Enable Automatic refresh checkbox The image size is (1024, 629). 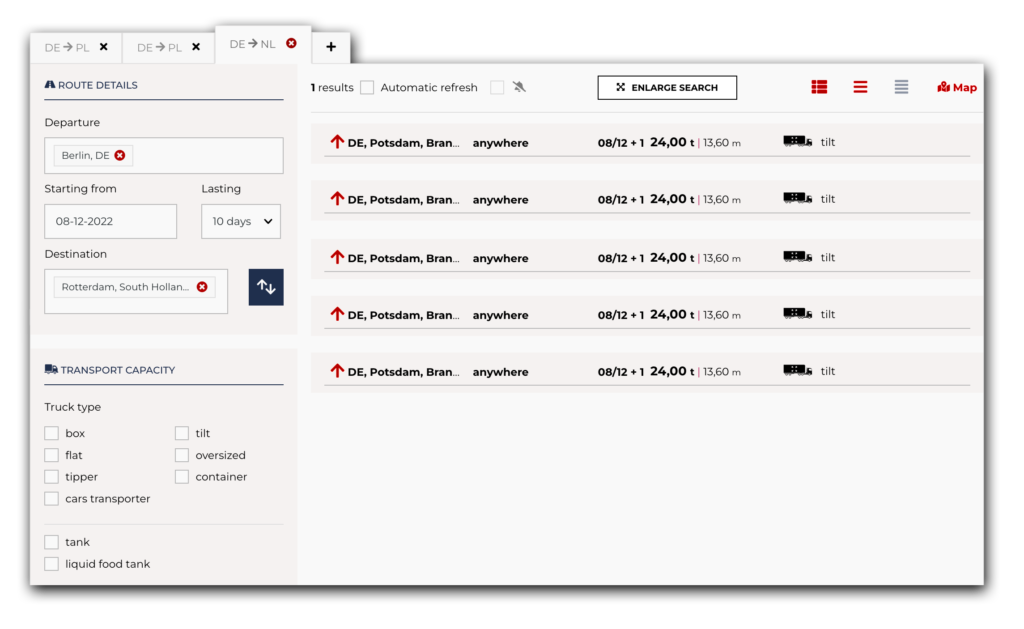click(367, 88)
